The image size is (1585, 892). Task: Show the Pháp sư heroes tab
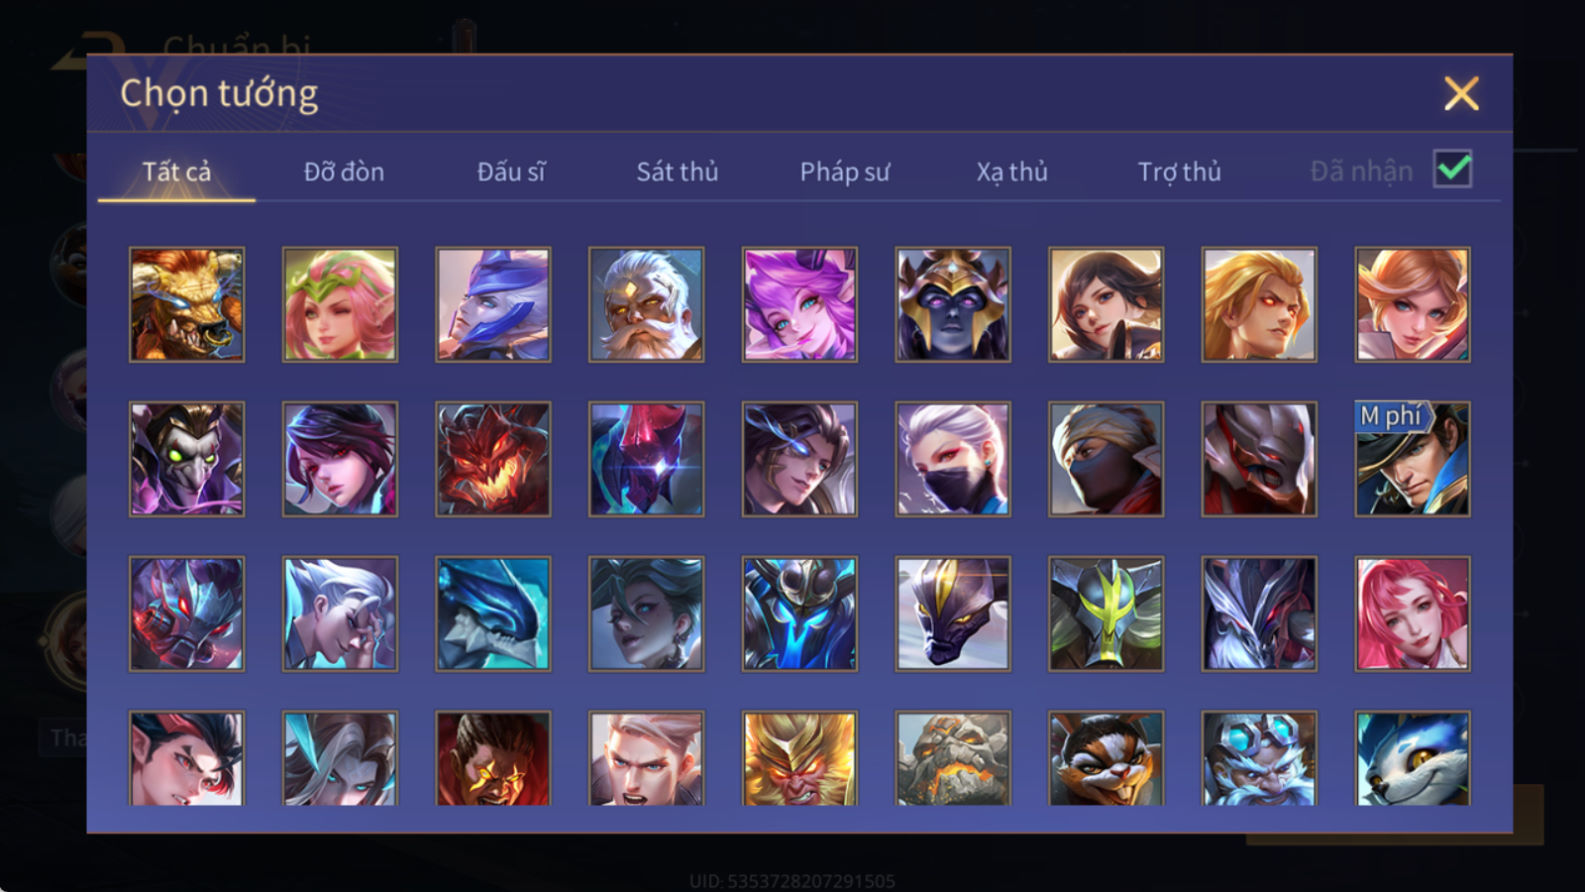(844, 172)
